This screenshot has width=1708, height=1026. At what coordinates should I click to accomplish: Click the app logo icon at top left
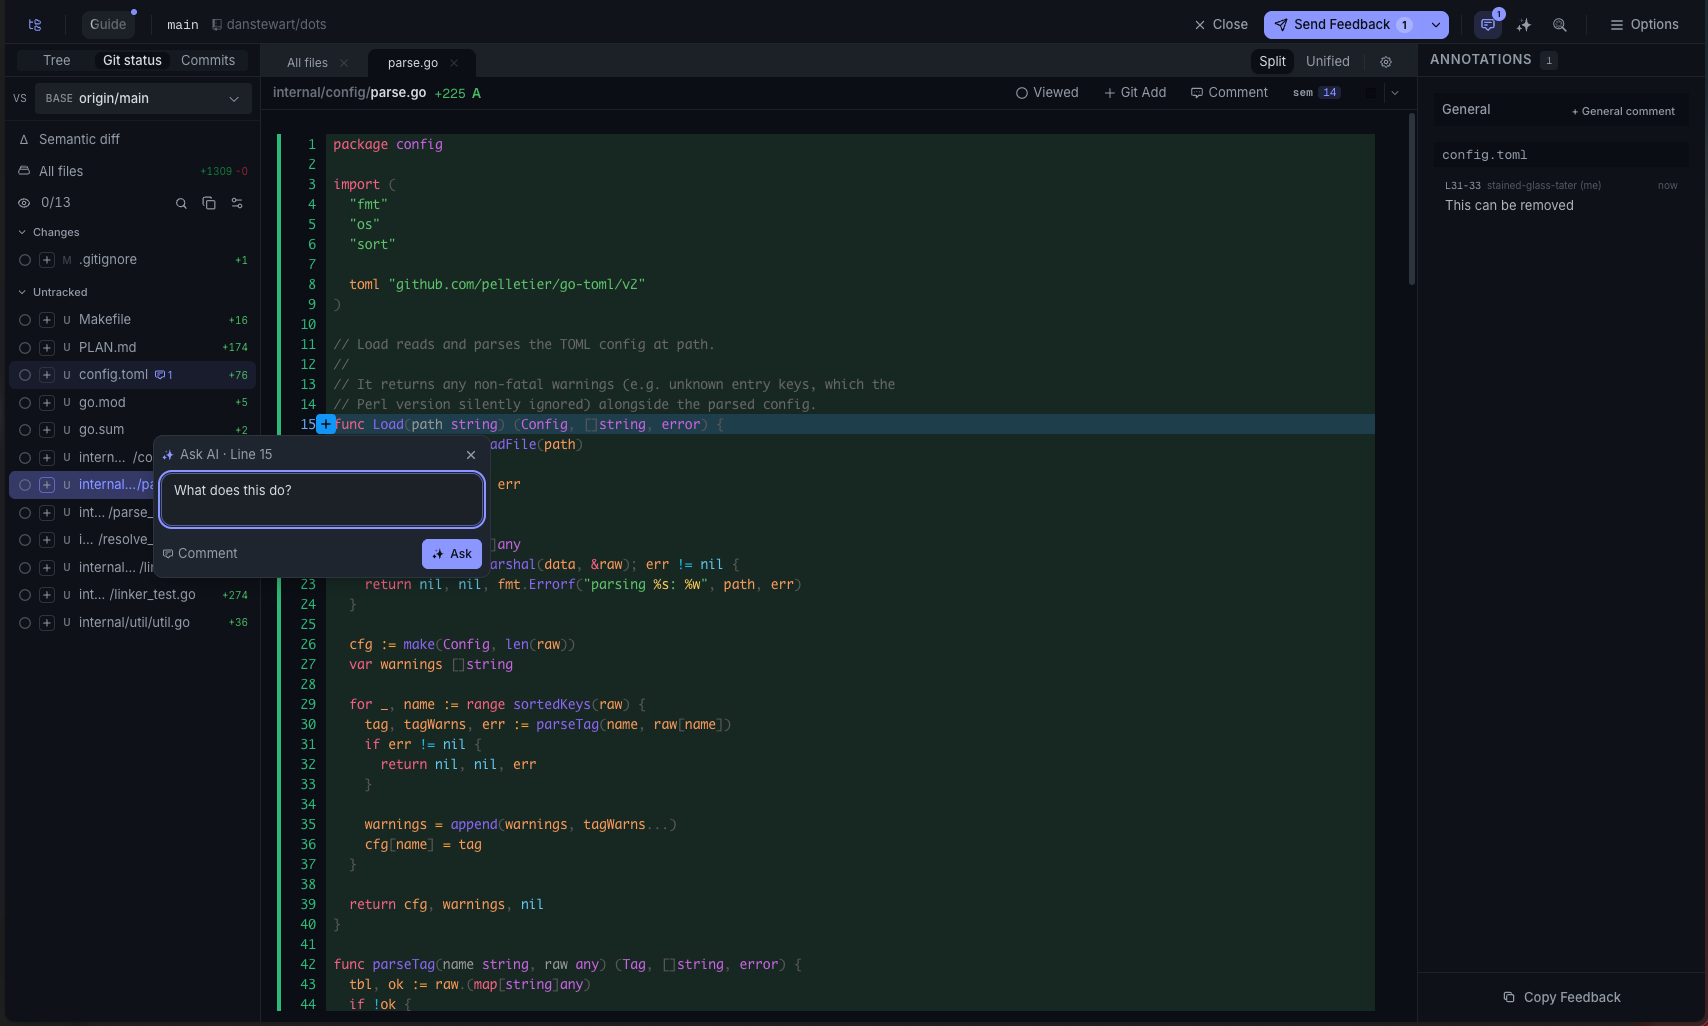[35, 25]
